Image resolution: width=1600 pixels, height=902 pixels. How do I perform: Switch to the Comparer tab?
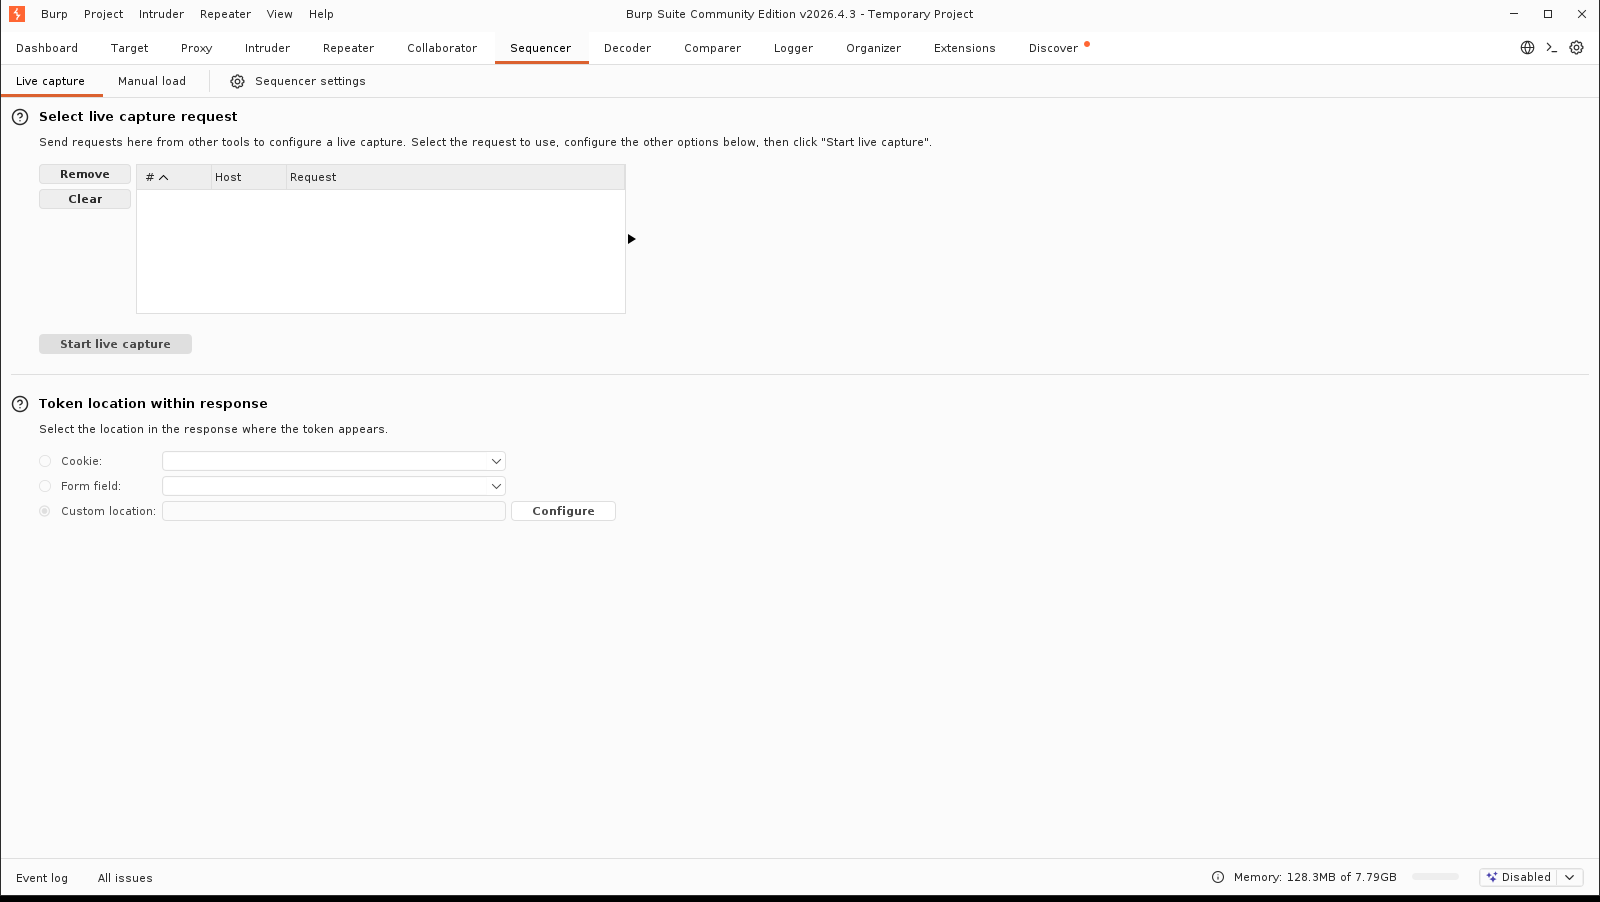[713, 48]
